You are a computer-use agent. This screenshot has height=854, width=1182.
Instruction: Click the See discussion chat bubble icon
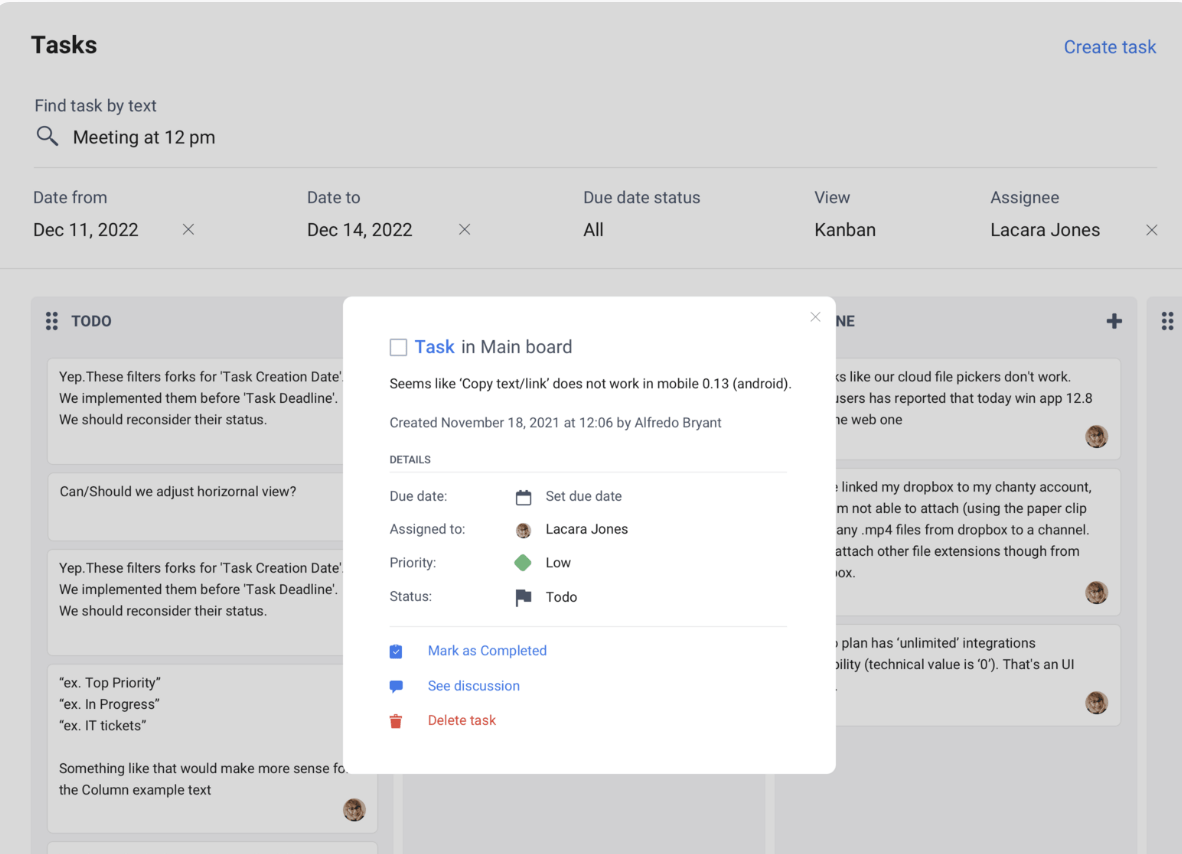(396, 686)
